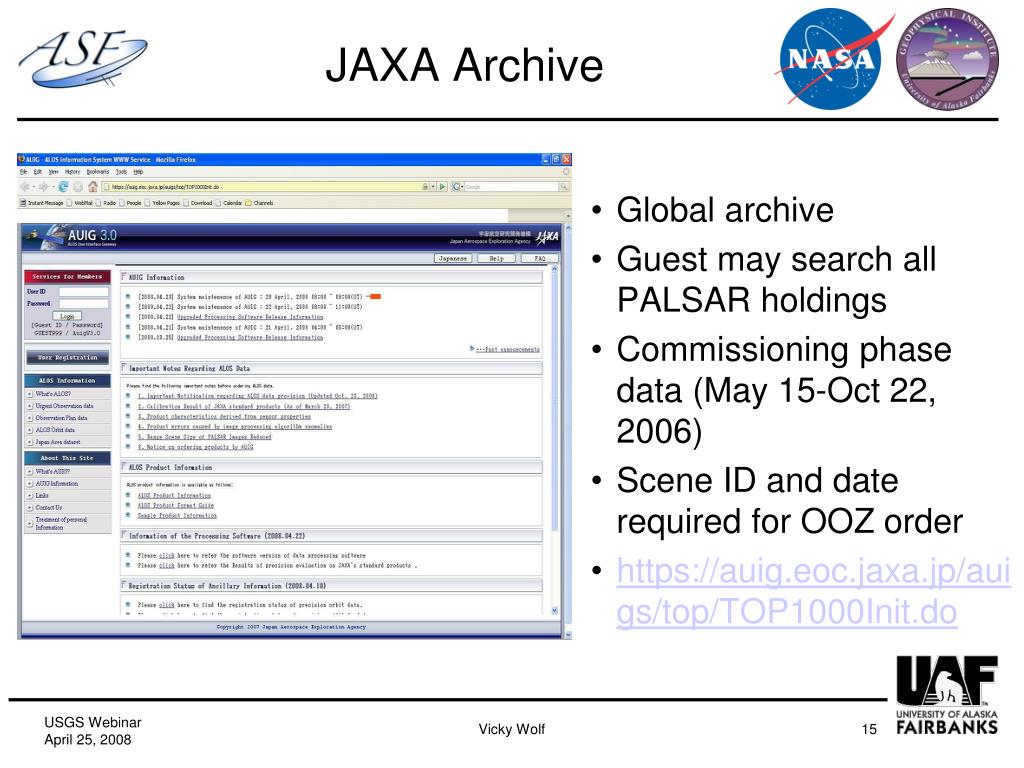Click the search magnifier icon in Firefox
This screenshot has height=768, width=1024.
(563, 187)
